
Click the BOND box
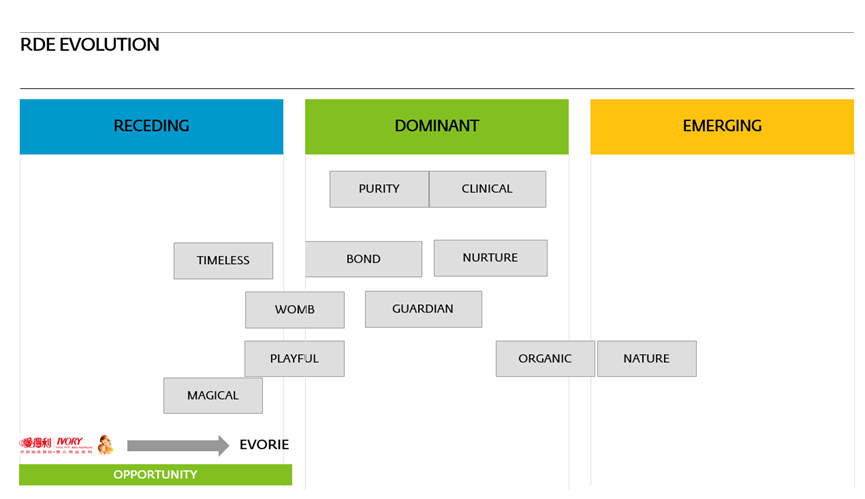[363, 259]
